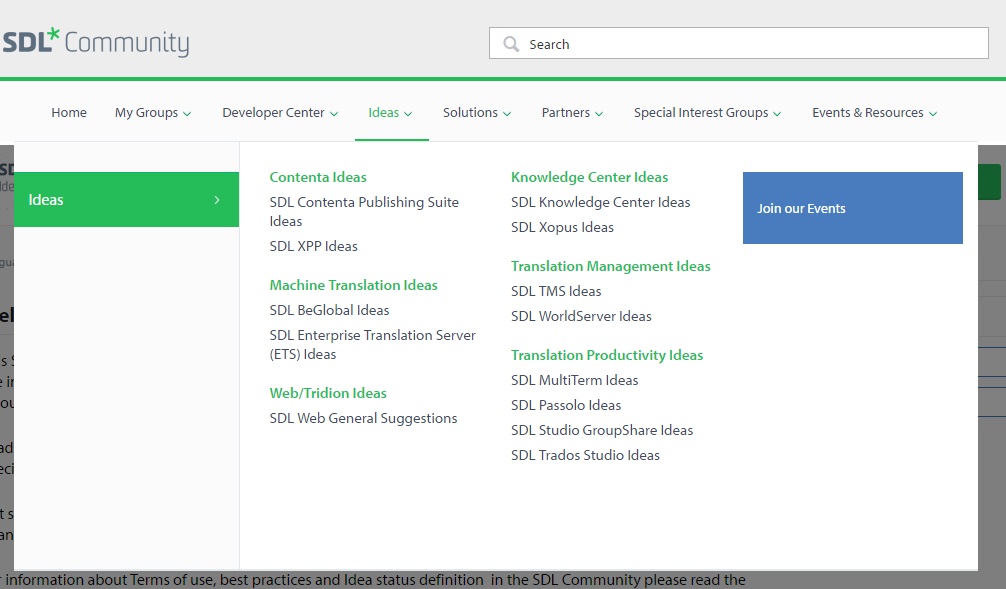Screen dimensions: 1006x589
Task: Click the search magnifier icon
Action: (x=511, y=44)
